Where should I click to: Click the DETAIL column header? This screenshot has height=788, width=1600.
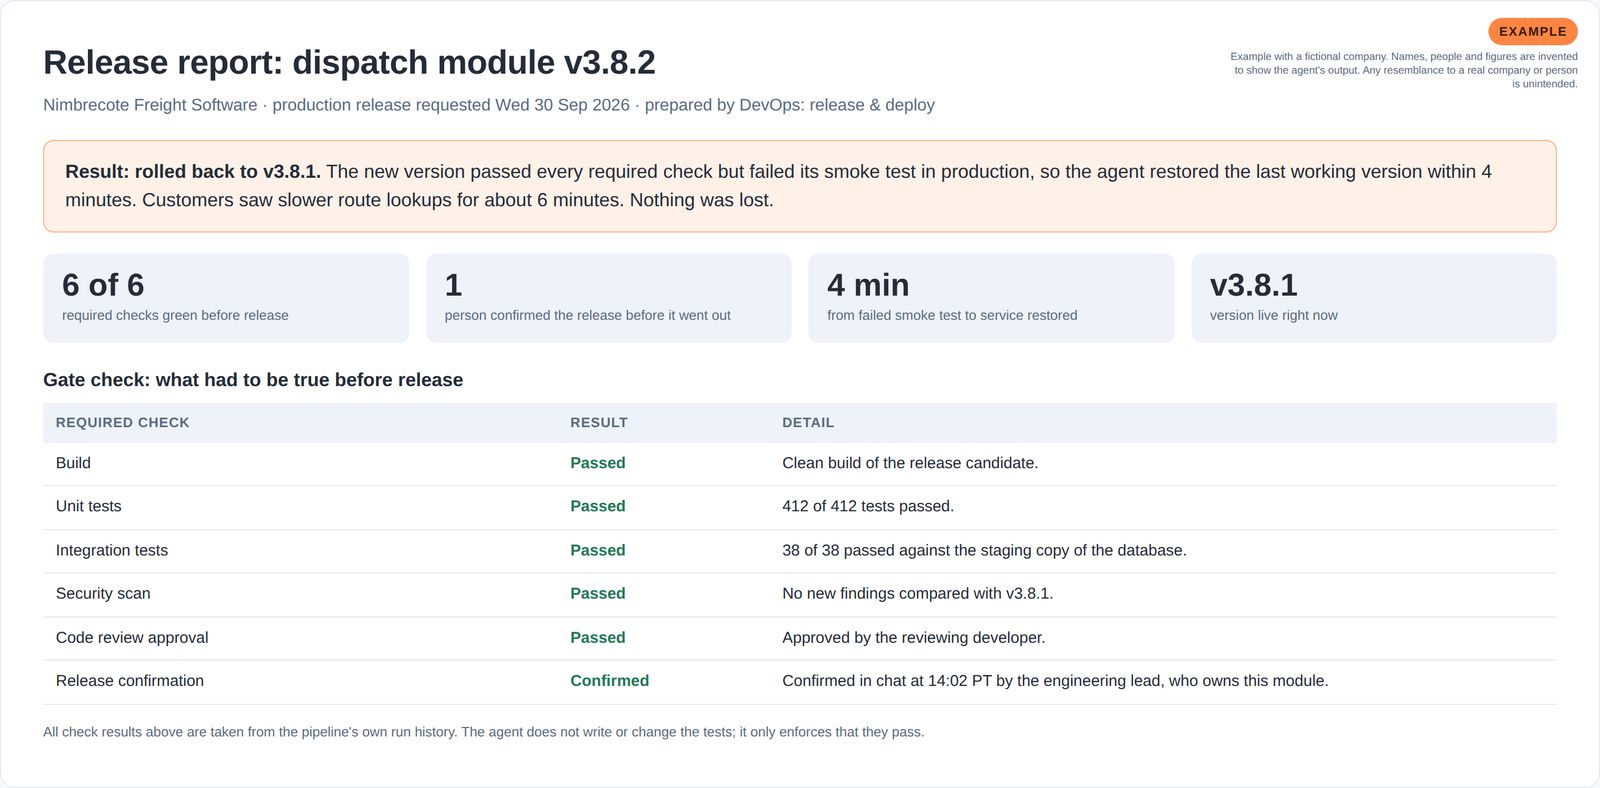[x=808, y=423]
